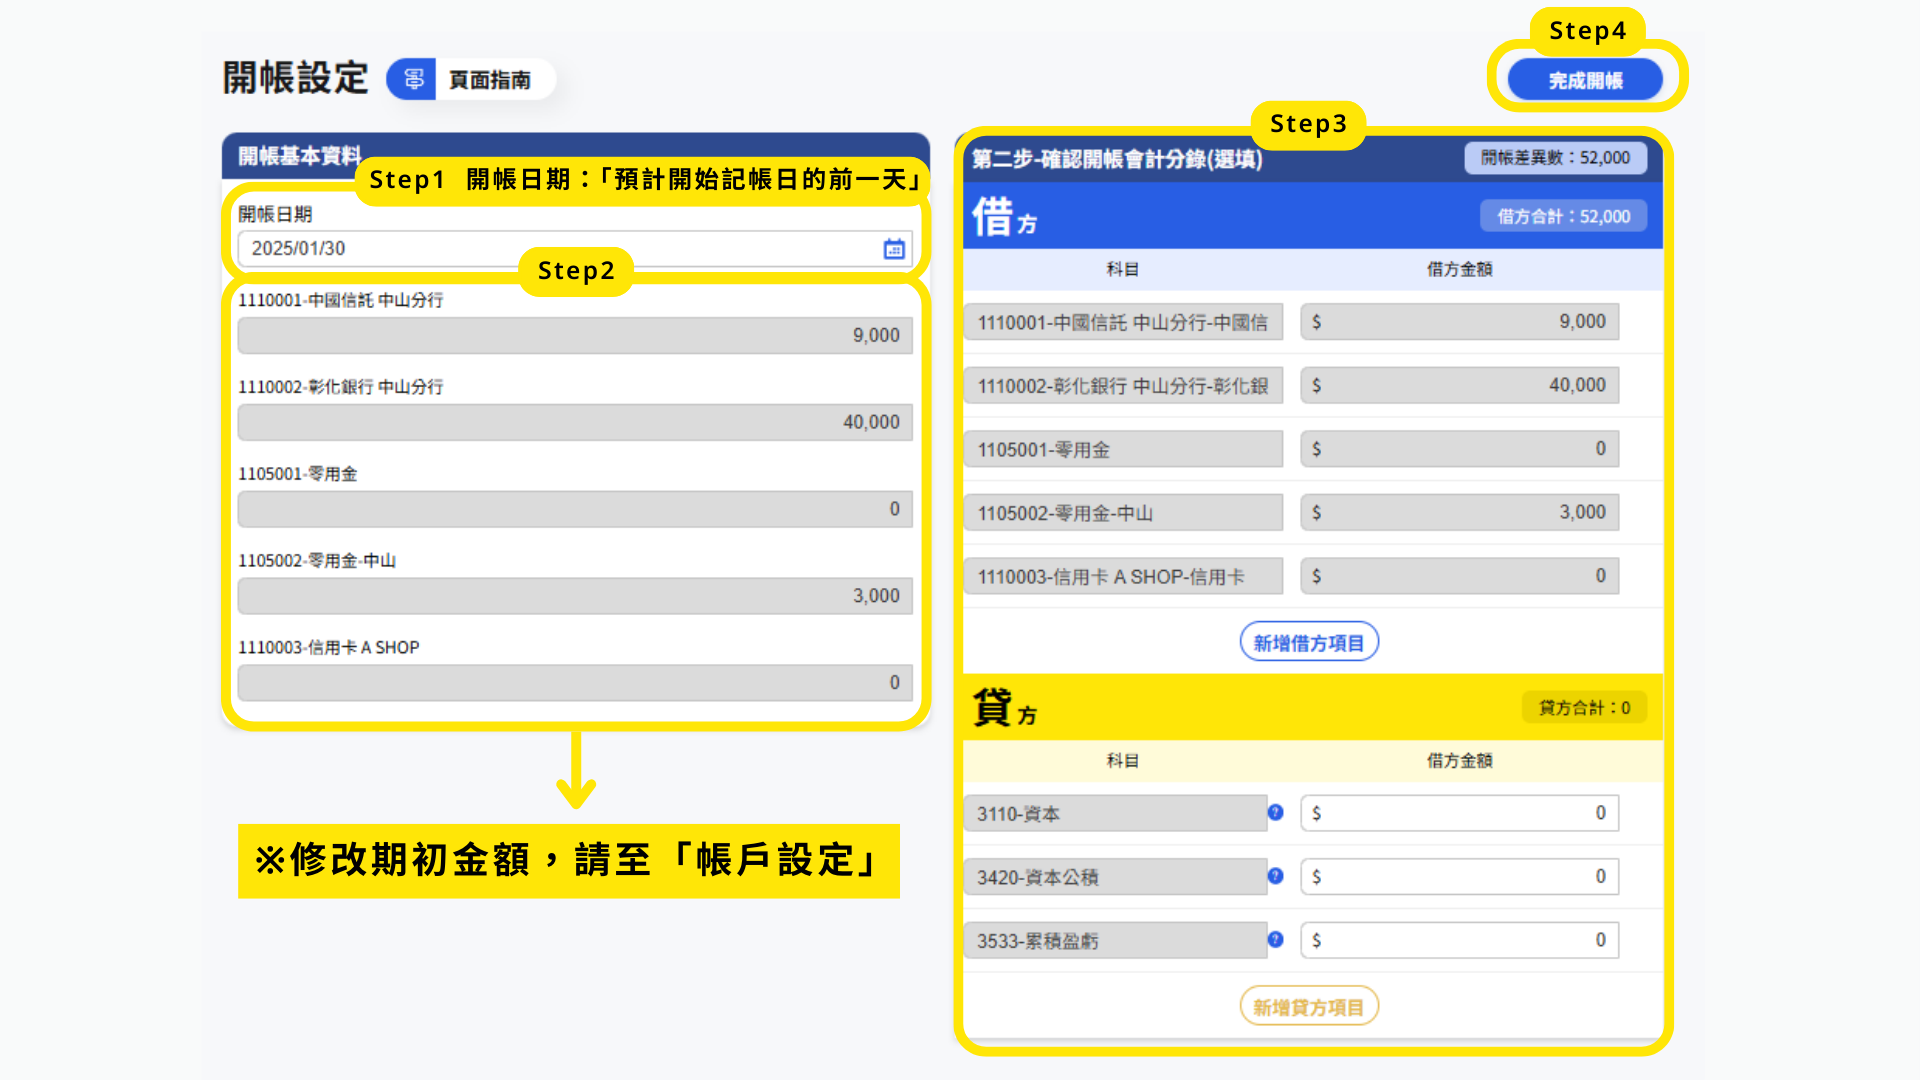Screen dimensions: 1920x1080
Task: Open the 頁面指南 page guide
Action: coord(489,80)
